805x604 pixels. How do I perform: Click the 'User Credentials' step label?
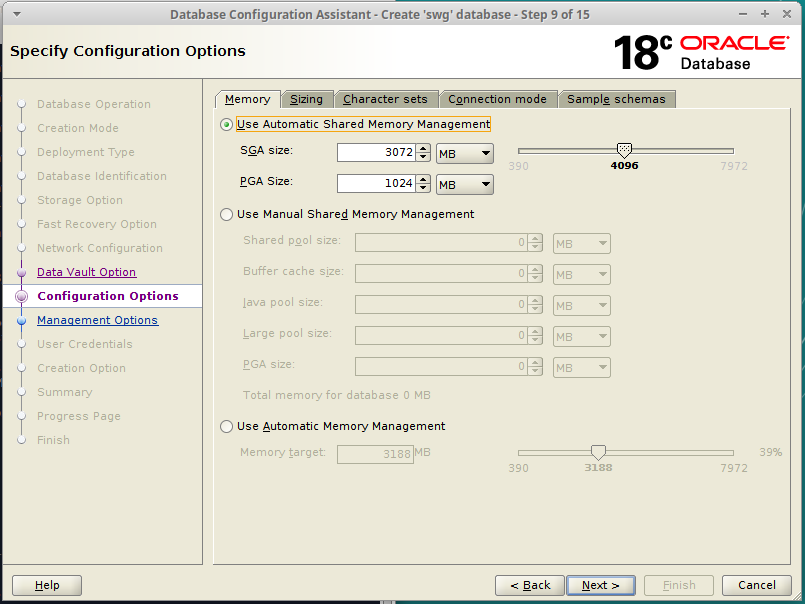point(85,344)
